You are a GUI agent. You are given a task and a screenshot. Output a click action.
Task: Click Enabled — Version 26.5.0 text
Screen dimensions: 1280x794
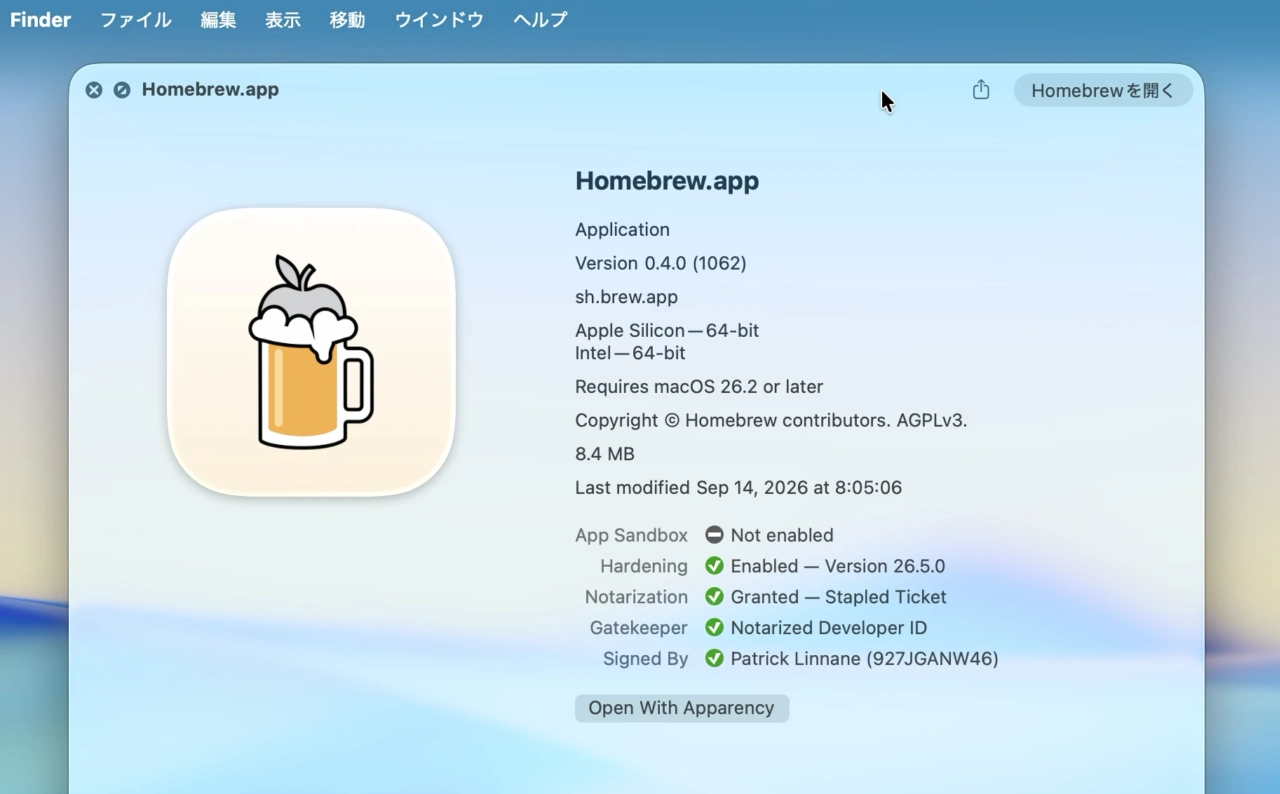click(838, 566)
